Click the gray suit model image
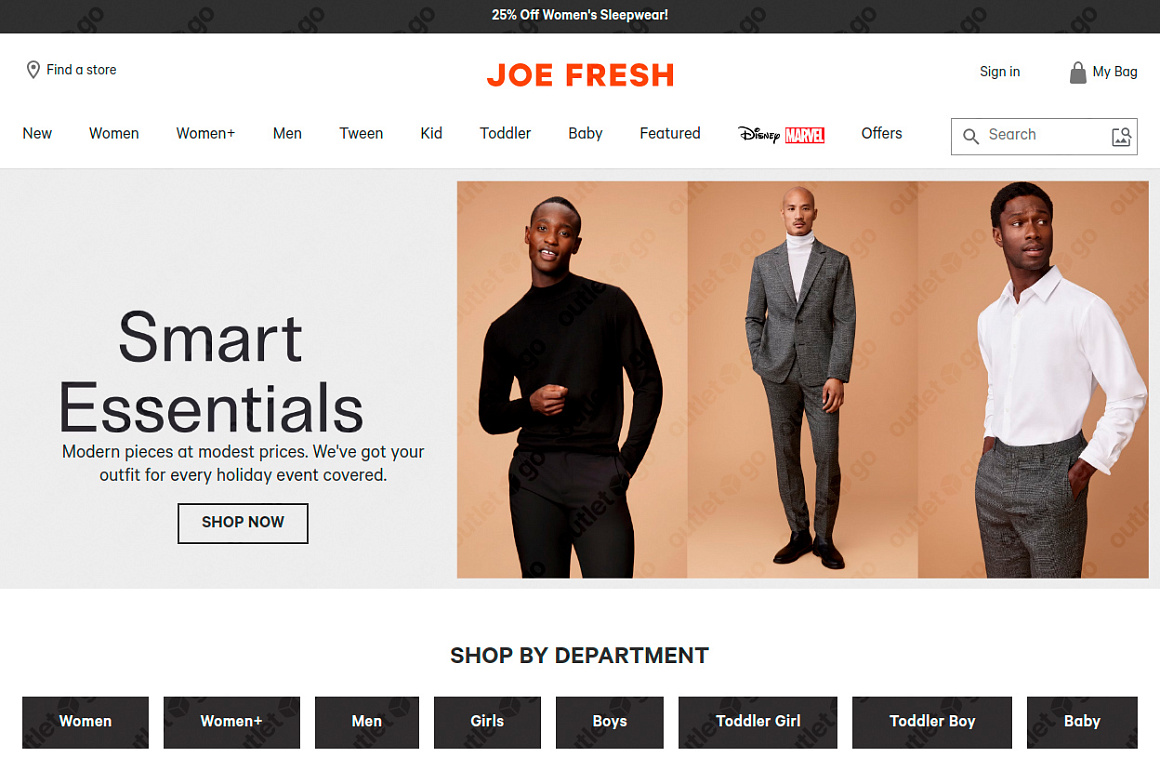 pyautogui.click(x=803, y=380)
